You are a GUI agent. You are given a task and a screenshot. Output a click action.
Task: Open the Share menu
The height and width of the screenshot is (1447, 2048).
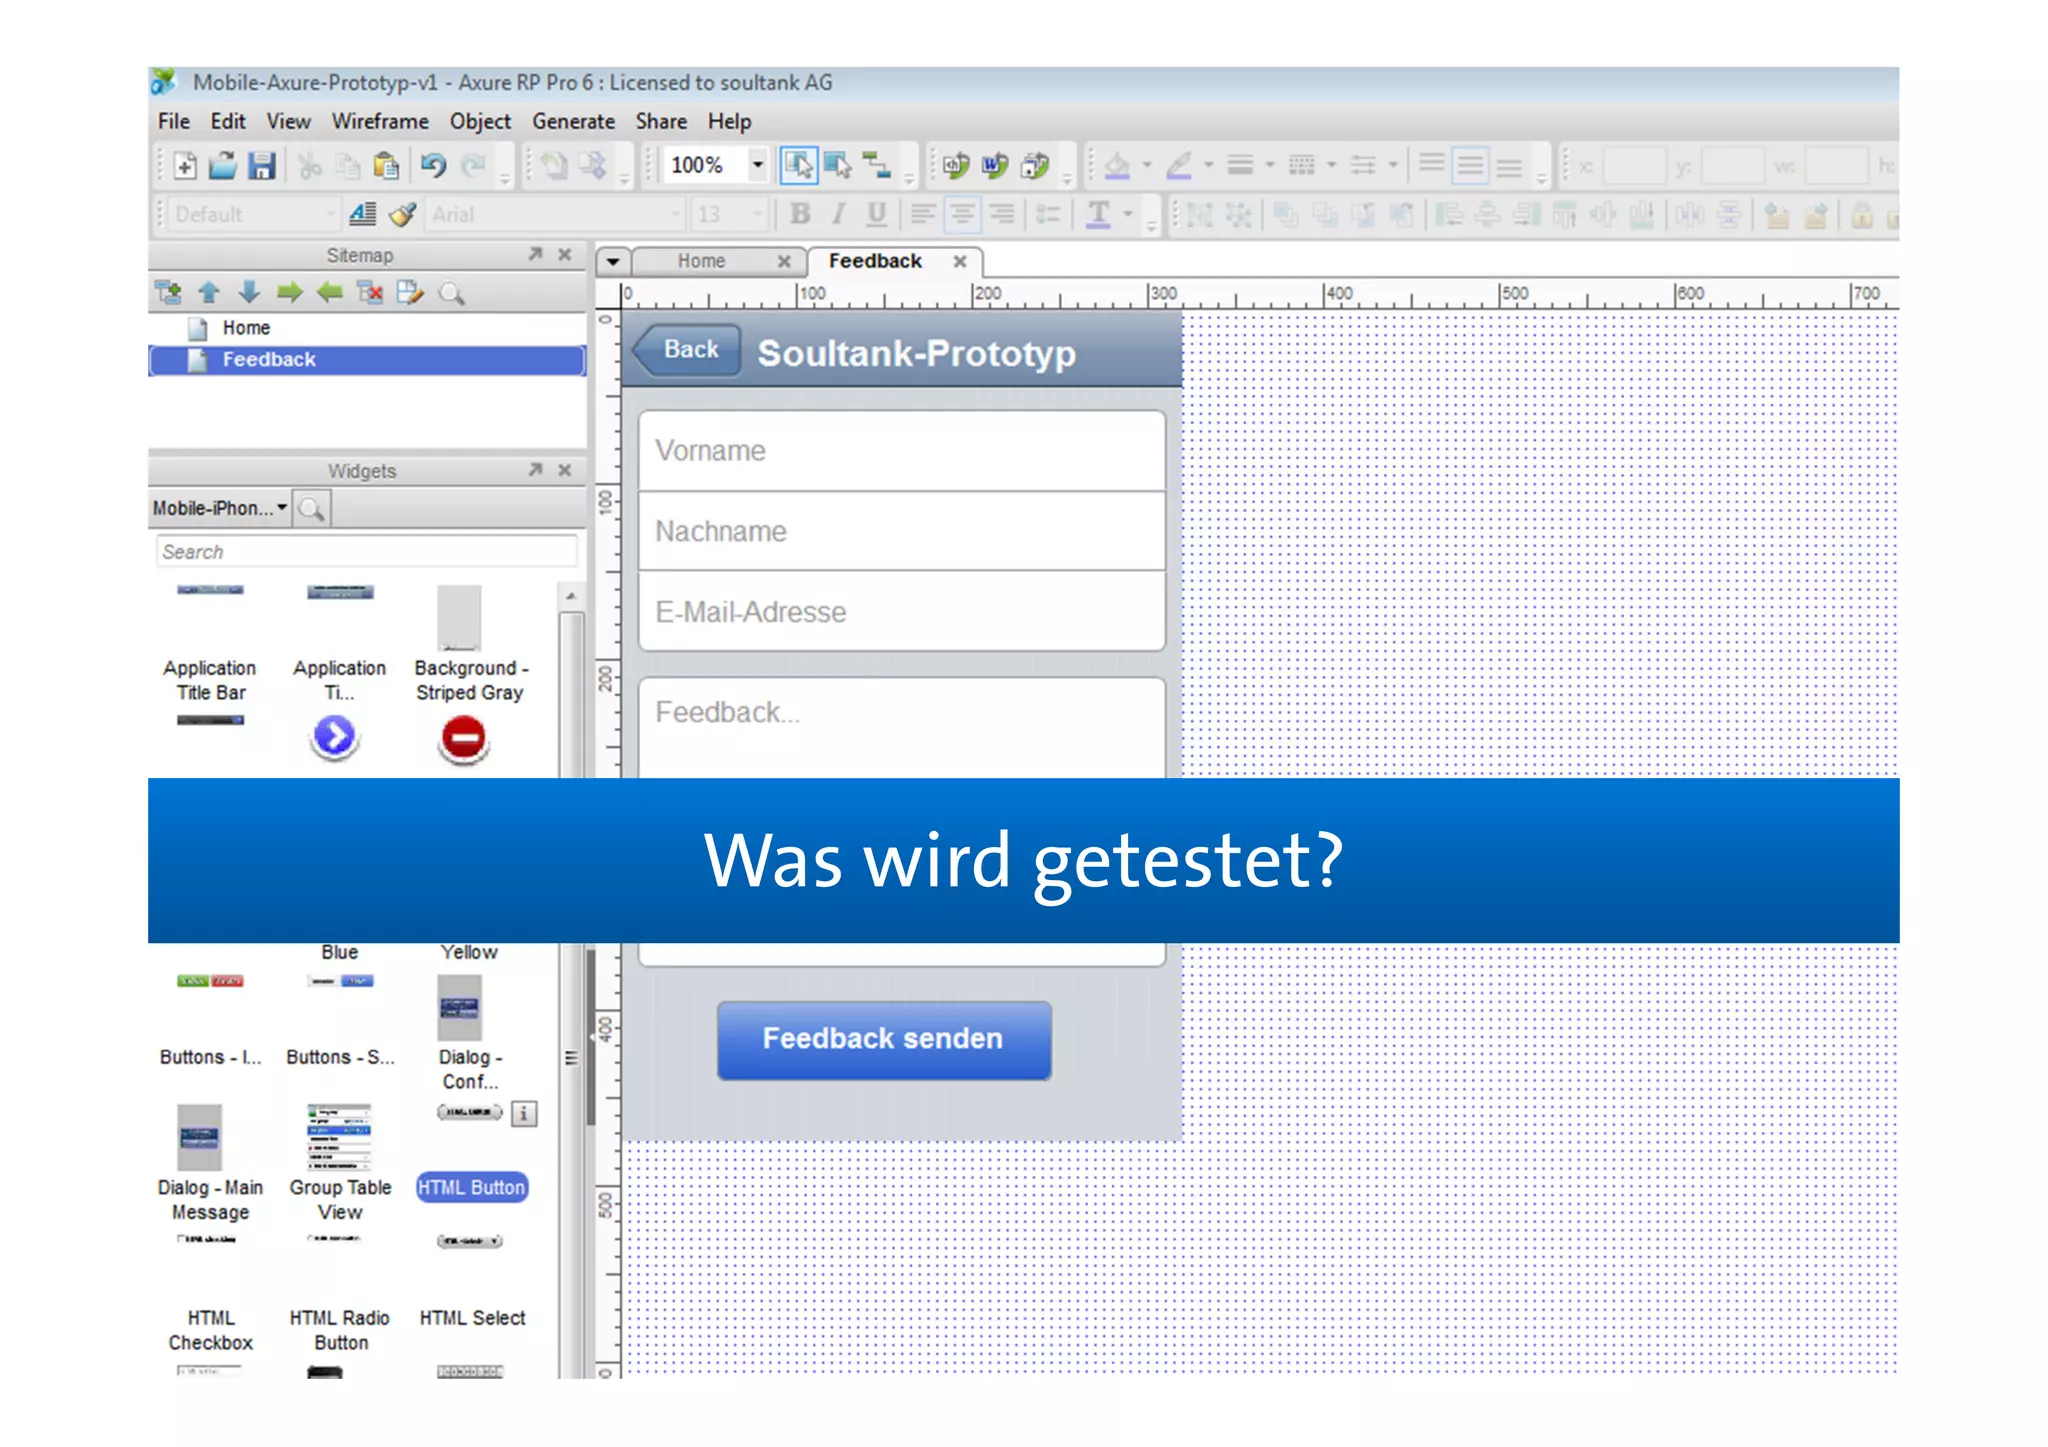pos(661,121)
